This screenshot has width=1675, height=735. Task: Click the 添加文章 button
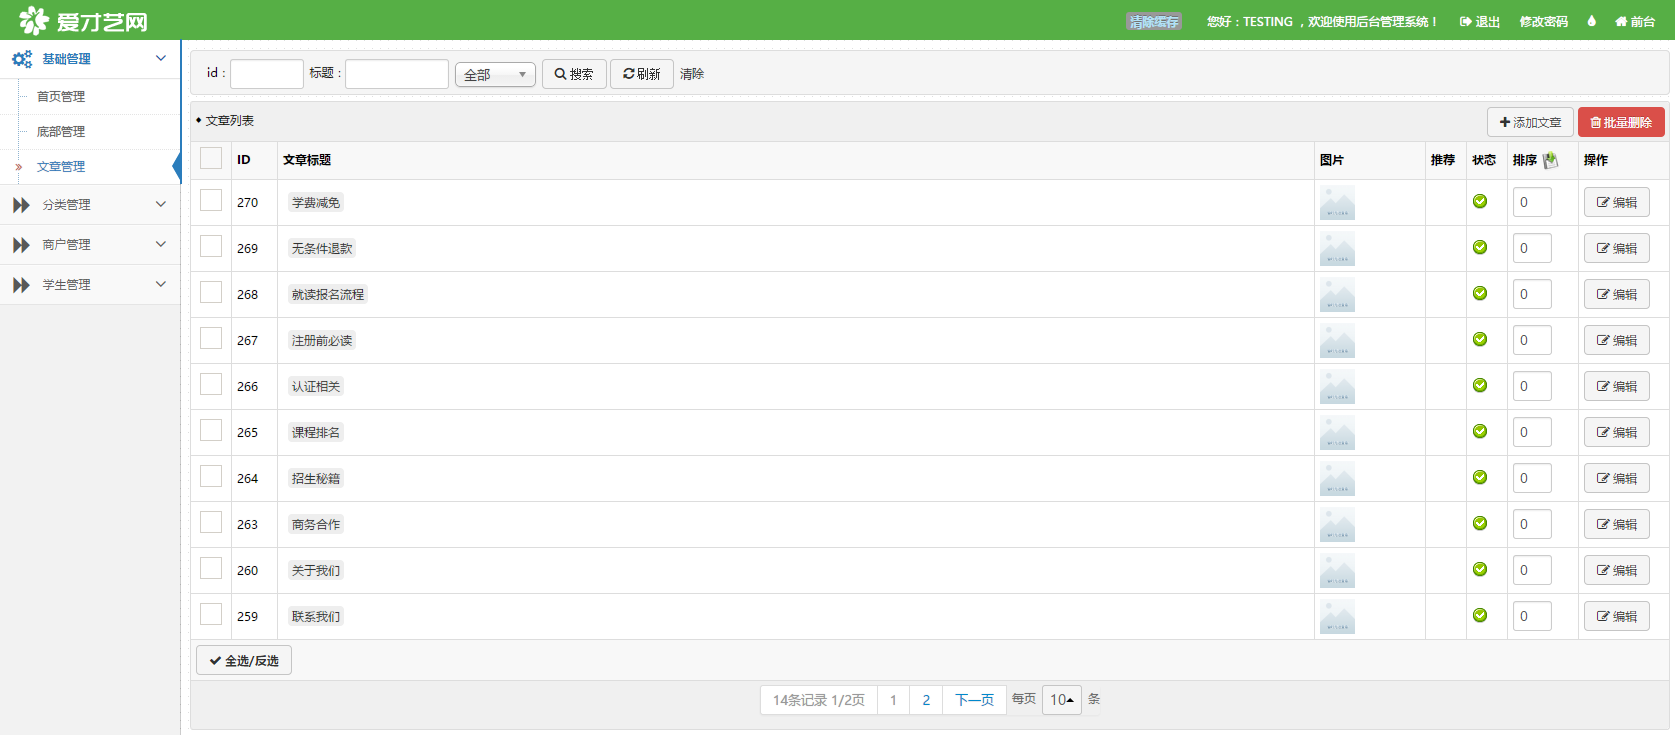pos(1529,122)
